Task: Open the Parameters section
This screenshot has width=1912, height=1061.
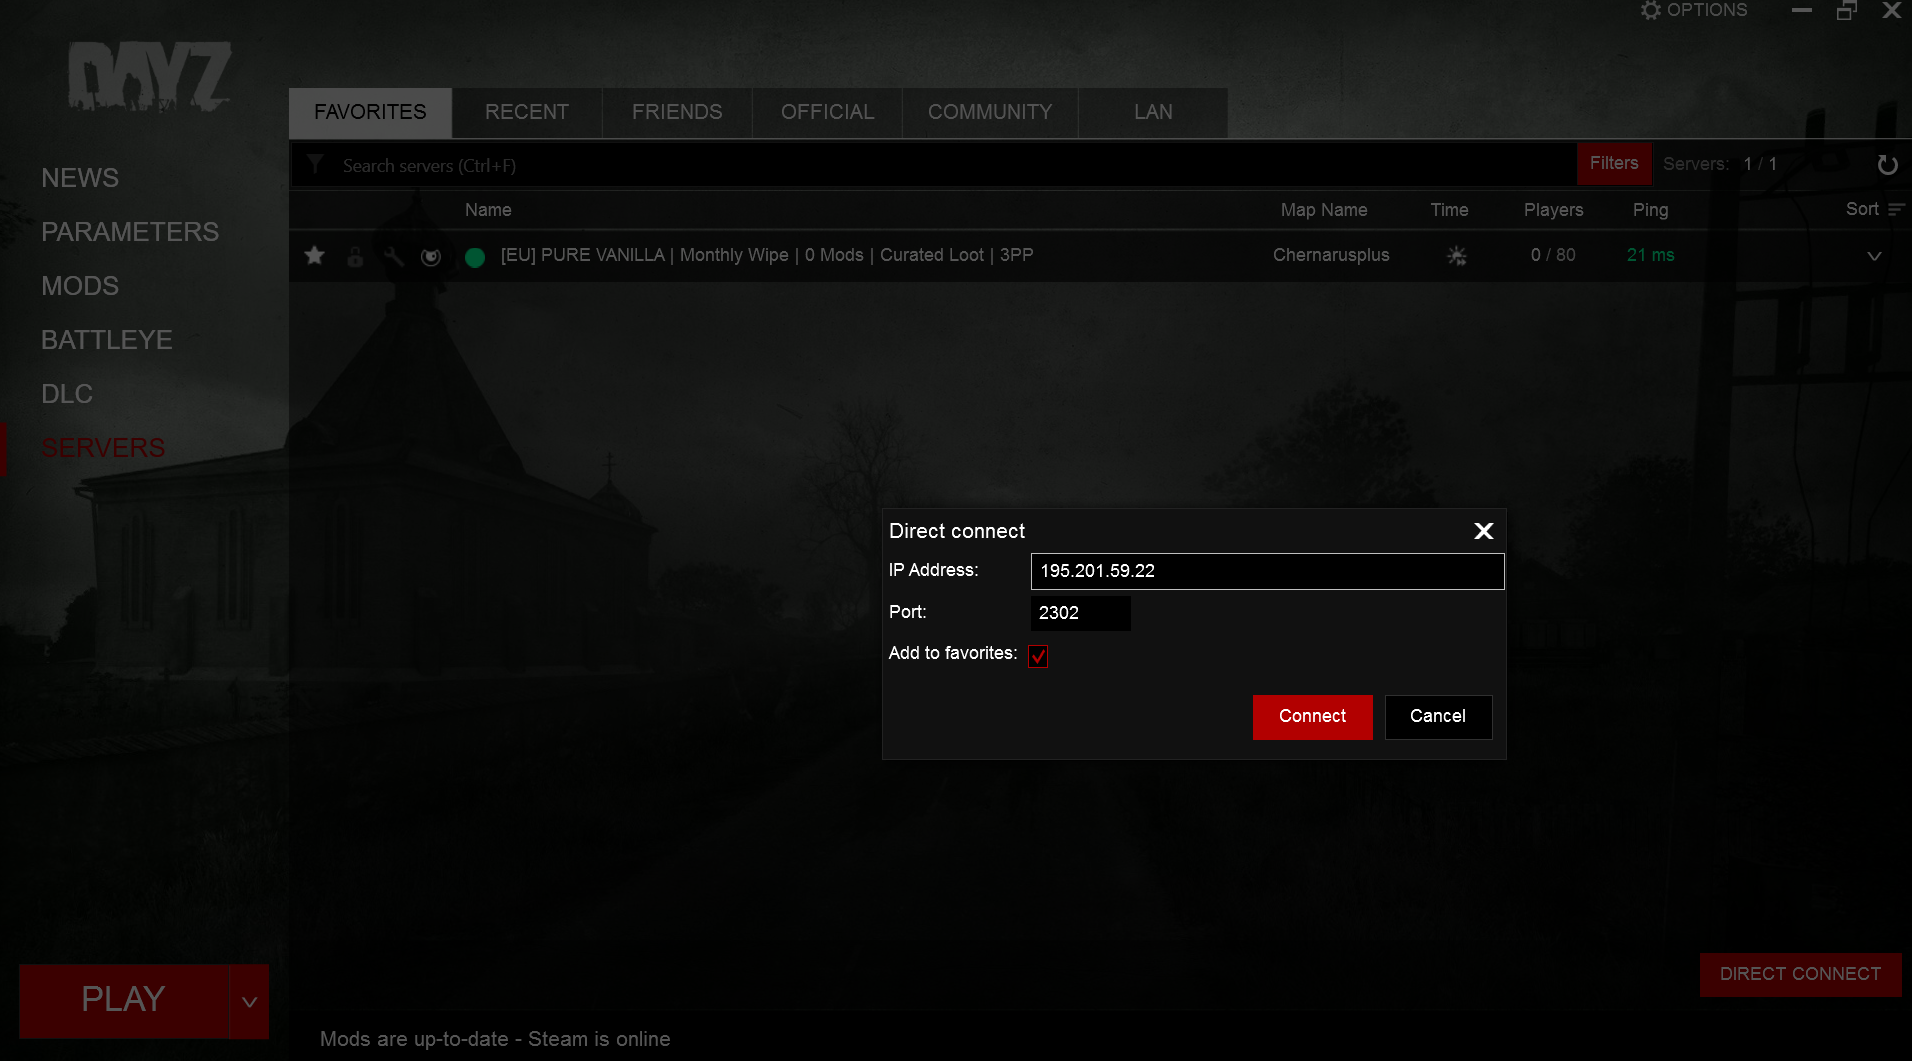Action: 130,232
